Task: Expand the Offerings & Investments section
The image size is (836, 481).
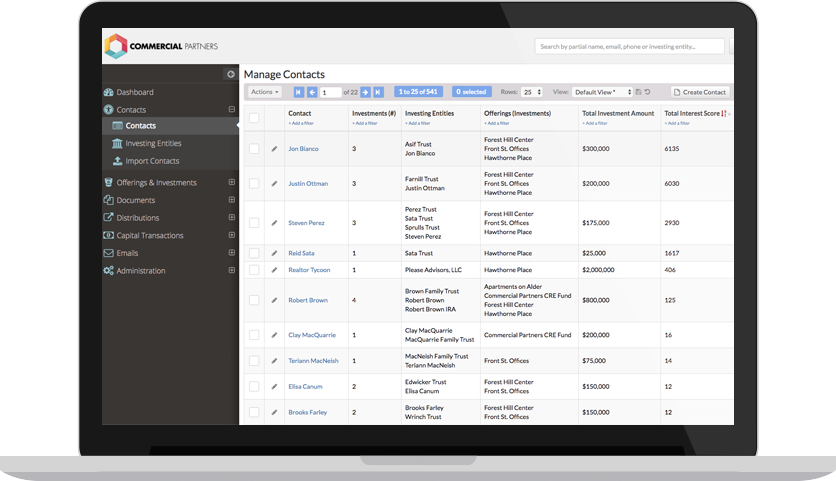Action: pos(231,182)
